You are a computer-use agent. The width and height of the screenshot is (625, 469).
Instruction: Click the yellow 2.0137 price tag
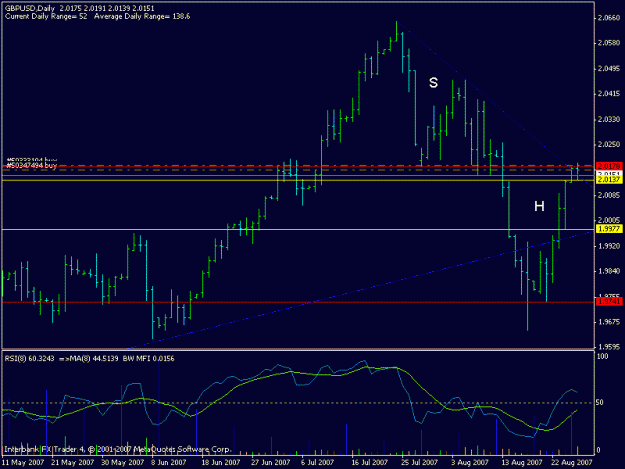(x=609, y=180)
